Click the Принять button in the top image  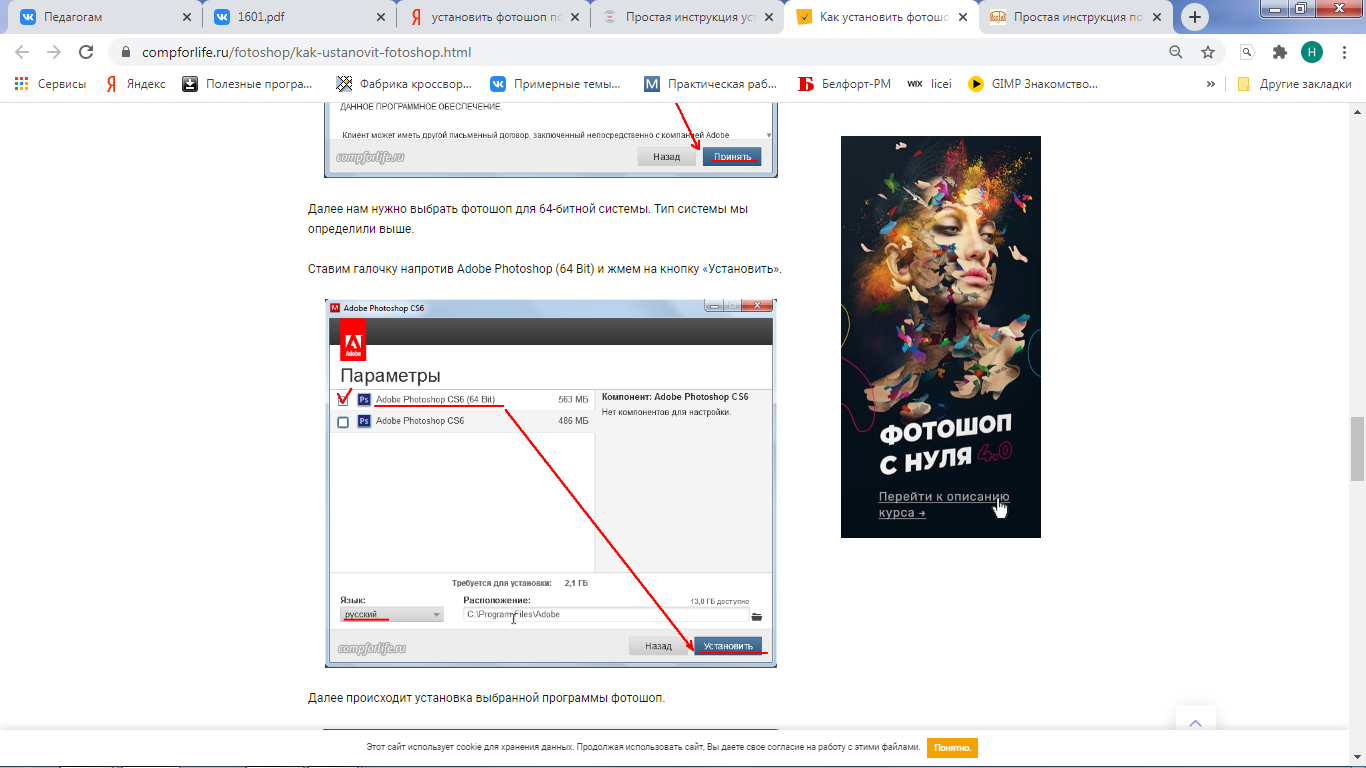[732, 156]
